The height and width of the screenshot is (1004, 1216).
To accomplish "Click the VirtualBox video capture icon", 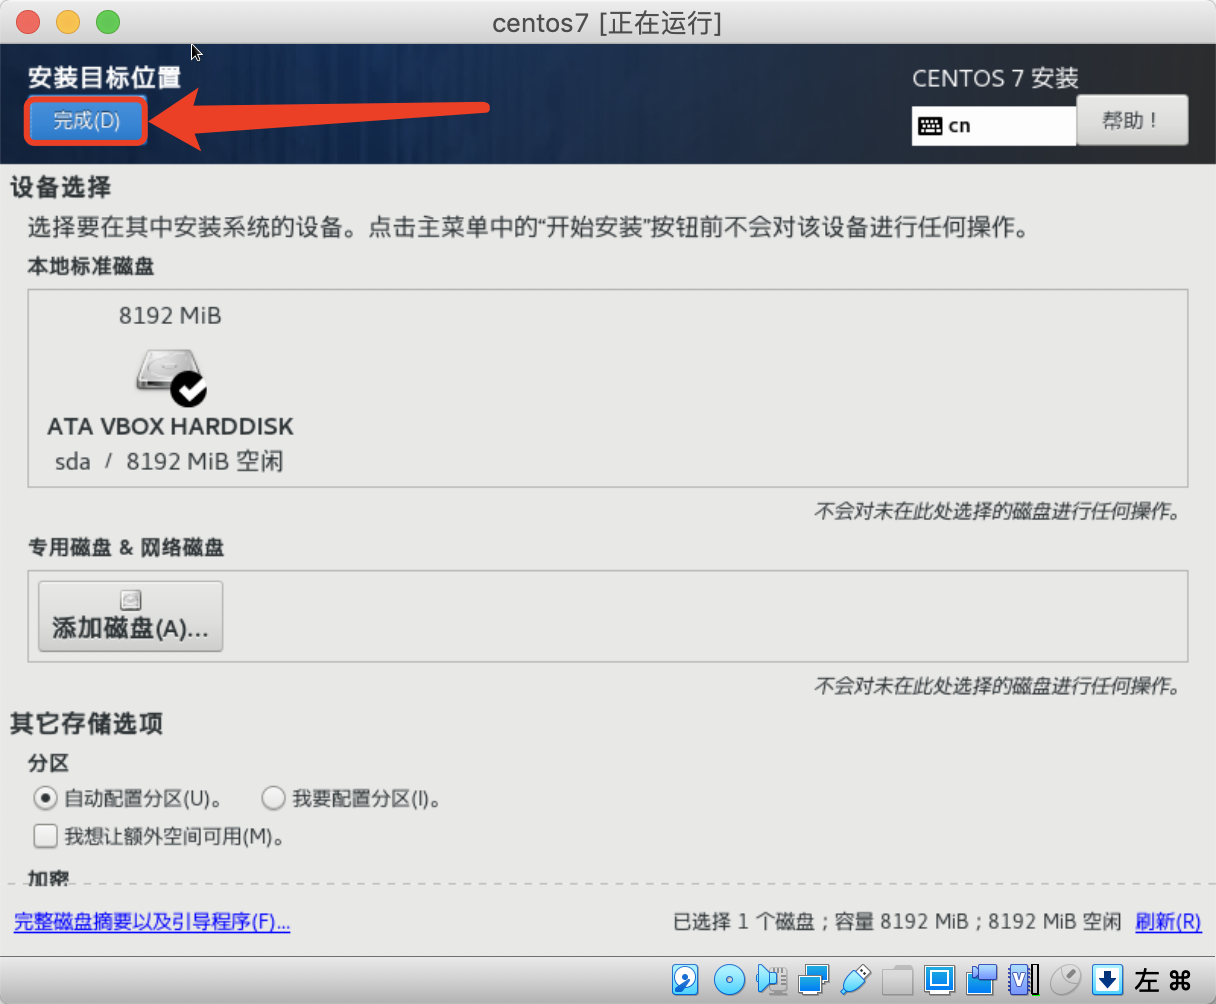I will click(x=982, y=980).
